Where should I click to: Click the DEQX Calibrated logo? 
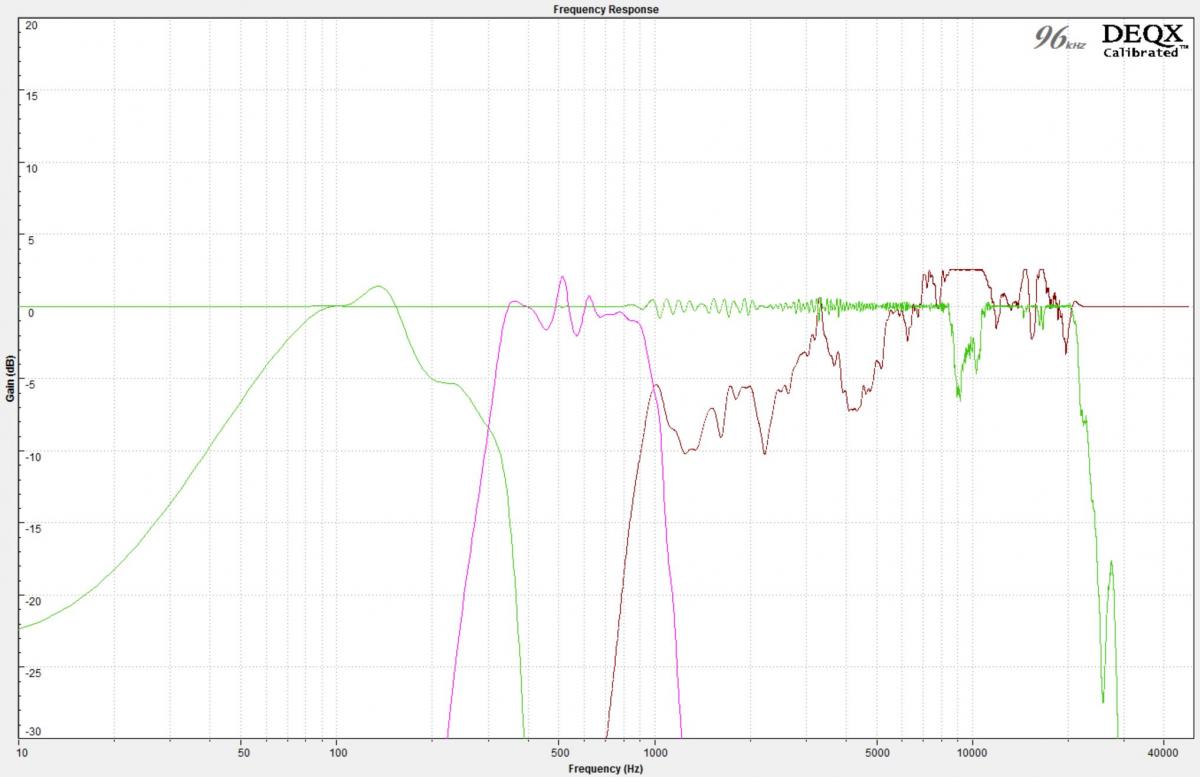tap(1140, 40)
